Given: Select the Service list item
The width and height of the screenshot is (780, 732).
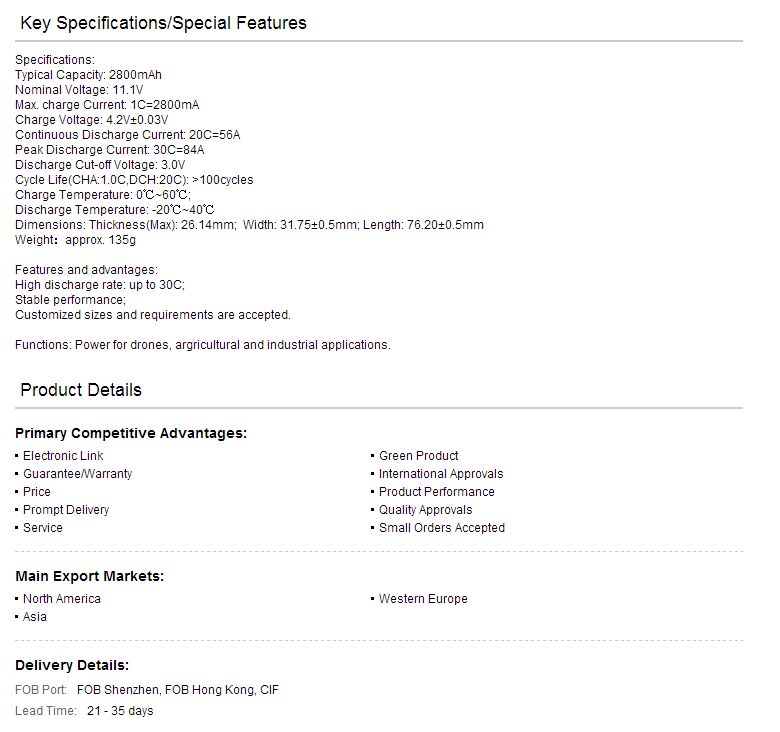Looking at the screenshot, I should 43,528.
